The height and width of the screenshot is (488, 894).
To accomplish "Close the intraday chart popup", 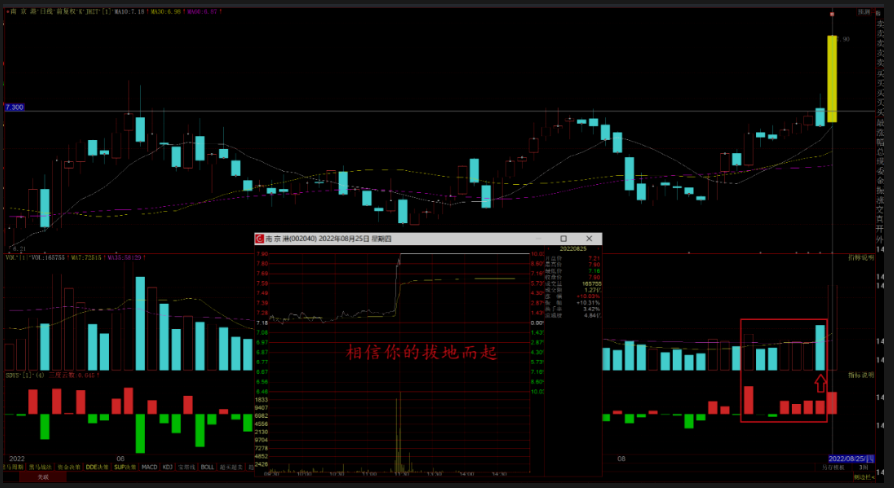I will 589,239.
